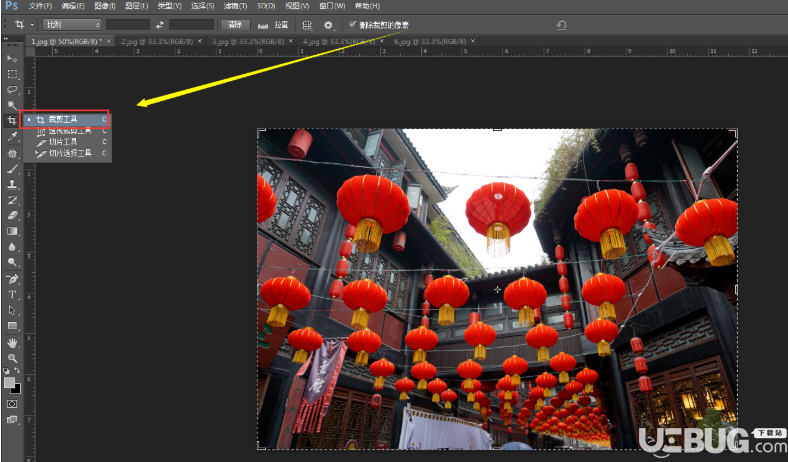Toggle Quick Mask mode
The width and height of the screenshot is (788, 462).
[x=12, y=404]
